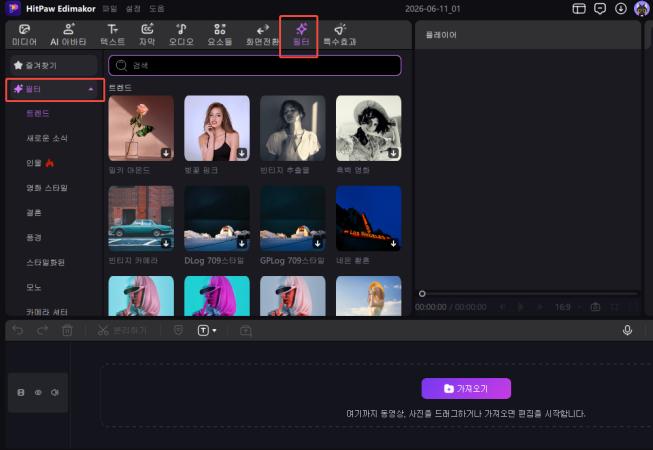Download the 벚꽃 핑크 filter via its arrow
The image size is (653, 450).
242,153
